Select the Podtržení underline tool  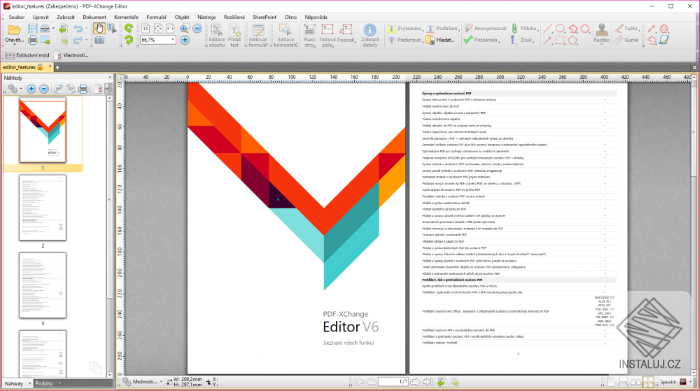click(442, 29)
